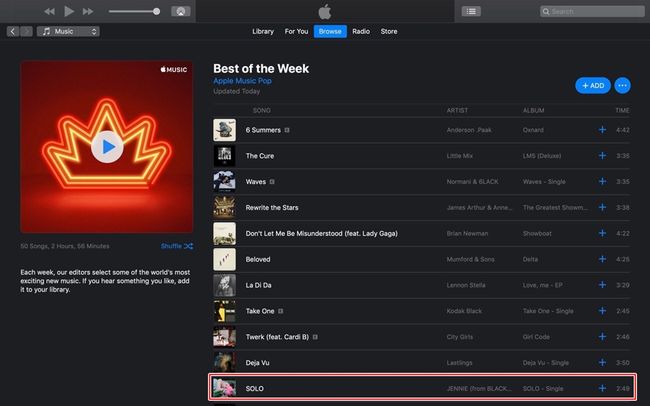Adjust the volume slider knob
Screen dimensions: 650x406
tap(156, 11)
